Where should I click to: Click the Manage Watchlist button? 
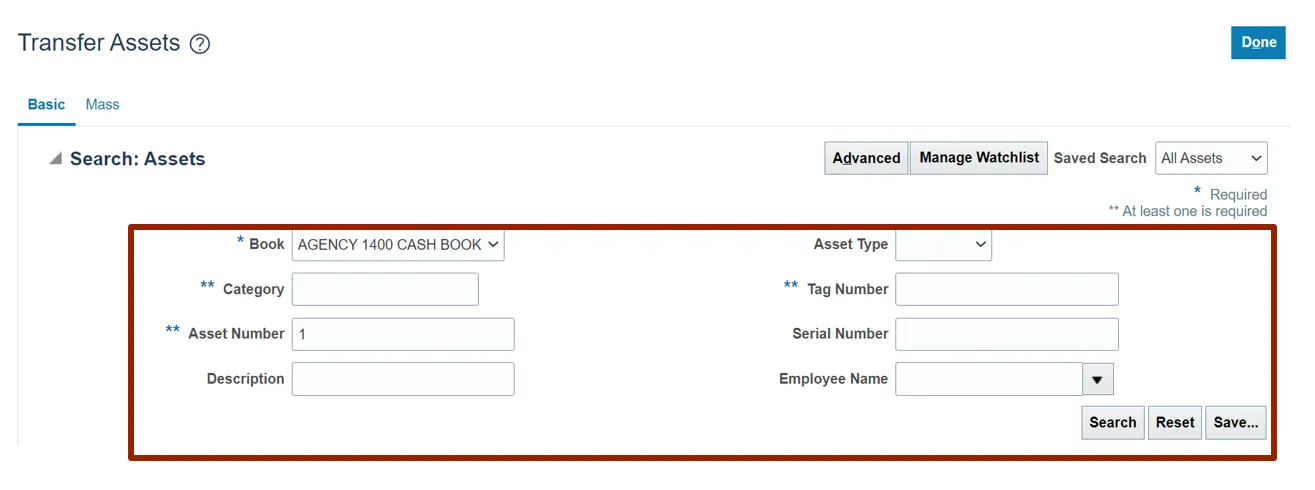[x=979, y=158]
